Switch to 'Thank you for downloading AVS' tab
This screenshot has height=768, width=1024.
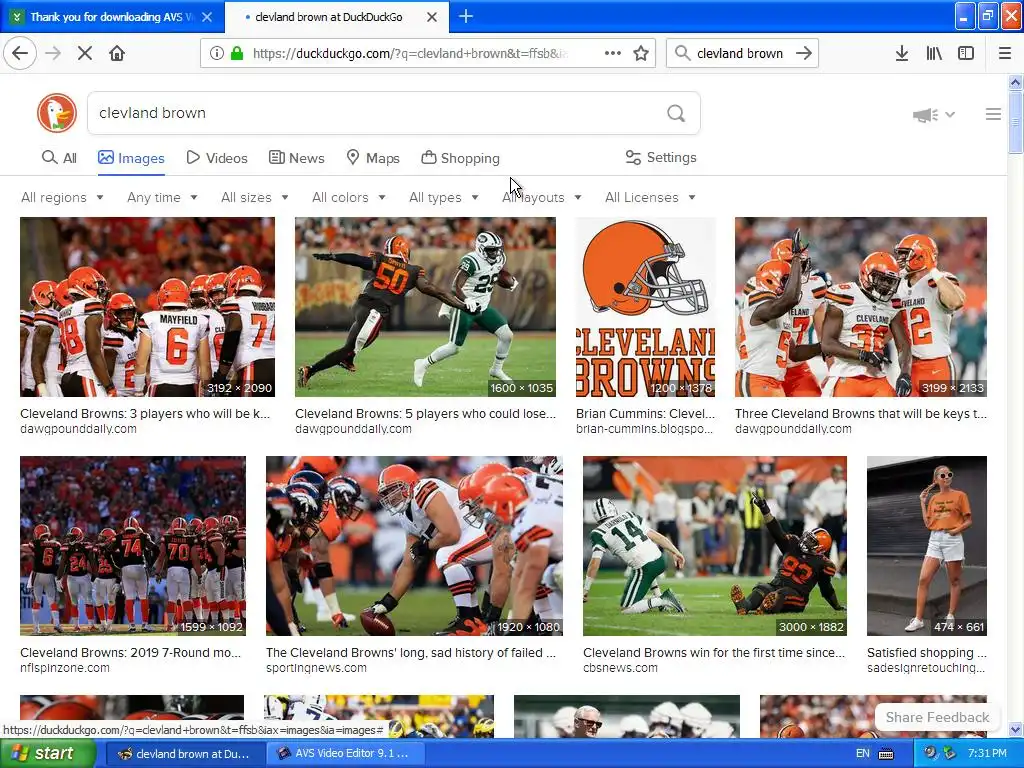point(112,17)
